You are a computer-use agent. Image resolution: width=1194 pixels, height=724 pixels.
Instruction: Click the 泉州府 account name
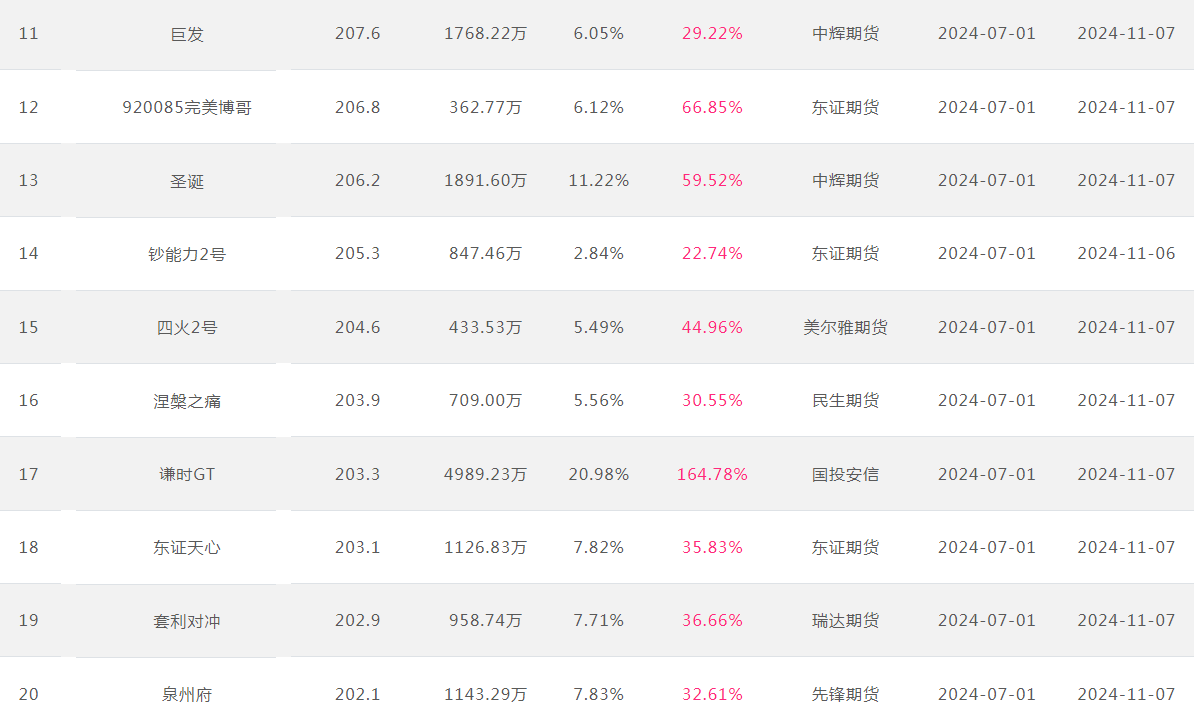187,694
